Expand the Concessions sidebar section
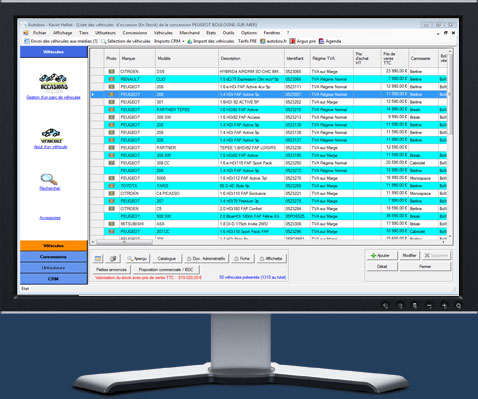This screenshot has width=478, height=399. click(x=54, y=257)
